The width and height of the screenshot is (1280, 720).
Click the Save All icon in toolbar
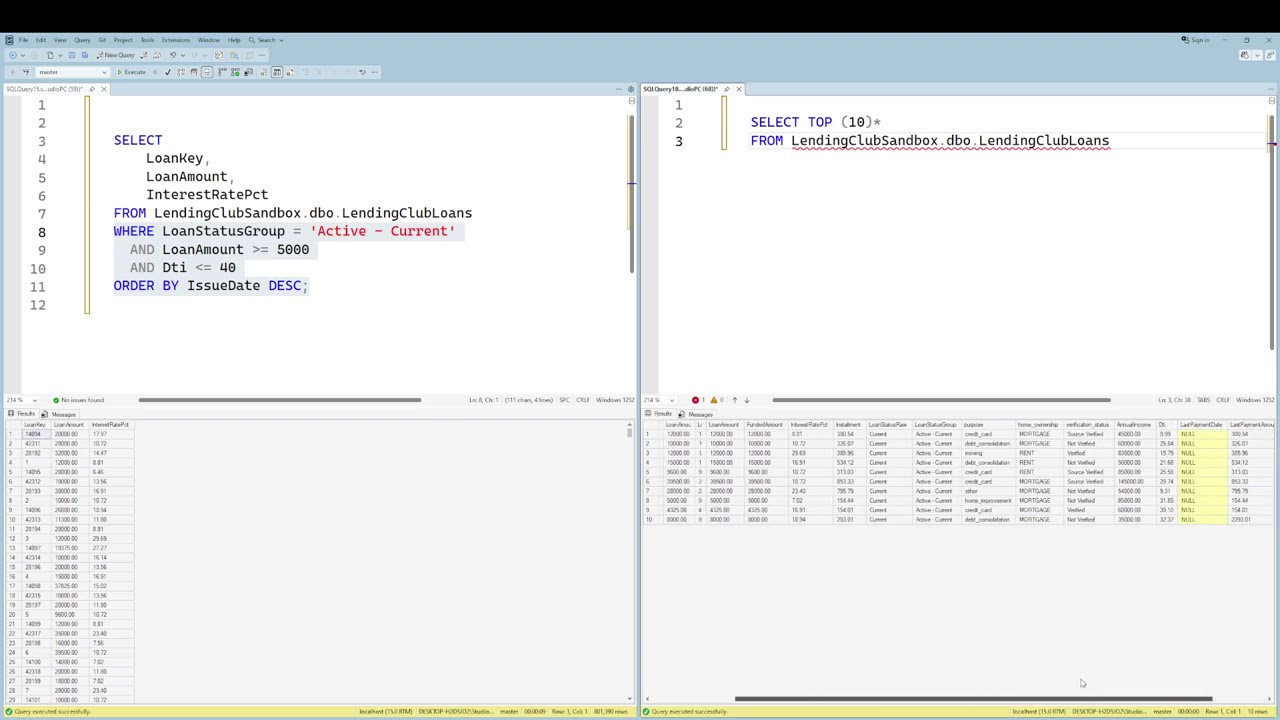85,55
